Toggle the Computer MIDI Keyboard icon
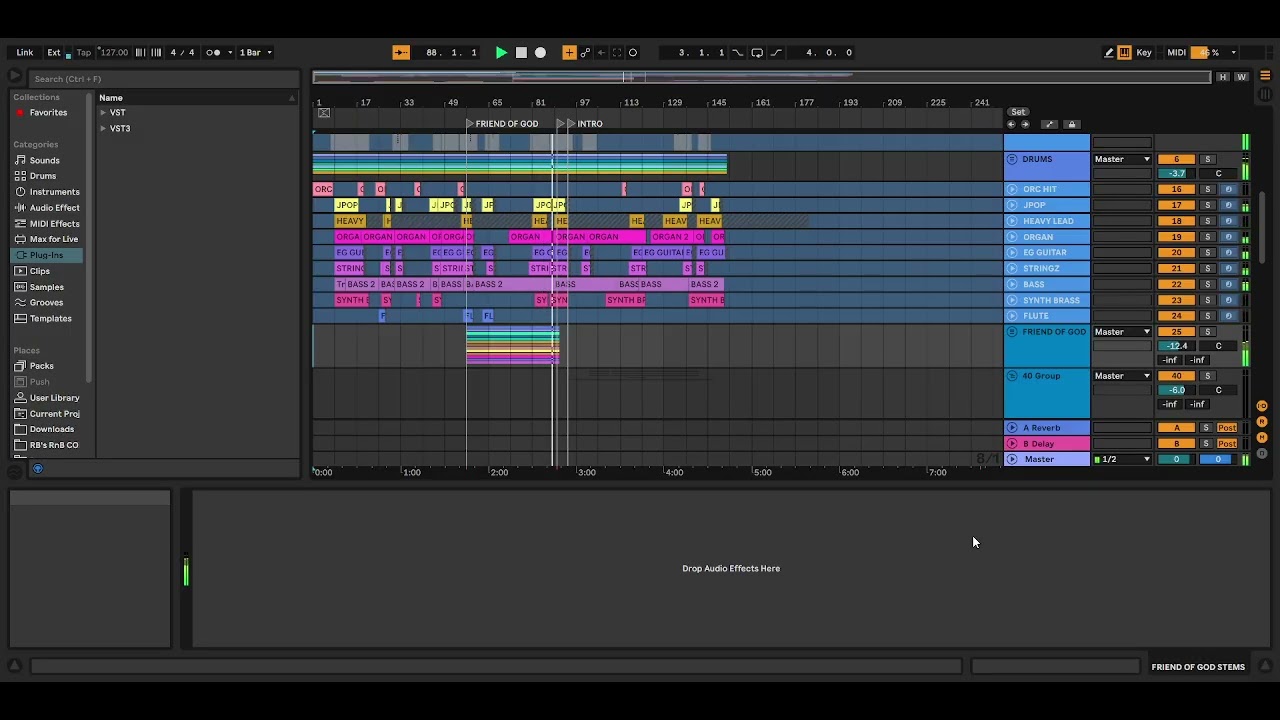The image size is (1280, 720). 1124,52
